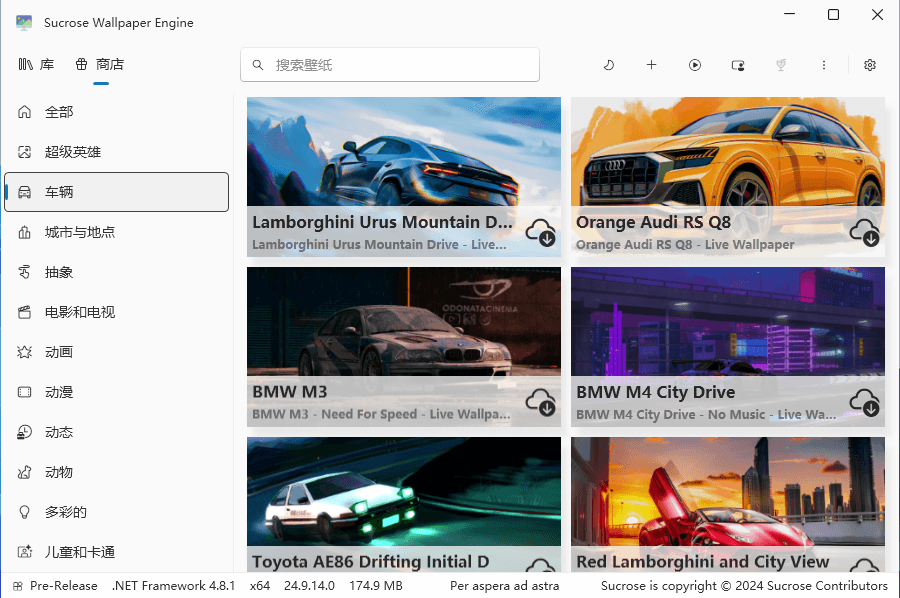Click the plus icon to add wallpaper
This screenshot has width=900, height=598.
point(651,65)
